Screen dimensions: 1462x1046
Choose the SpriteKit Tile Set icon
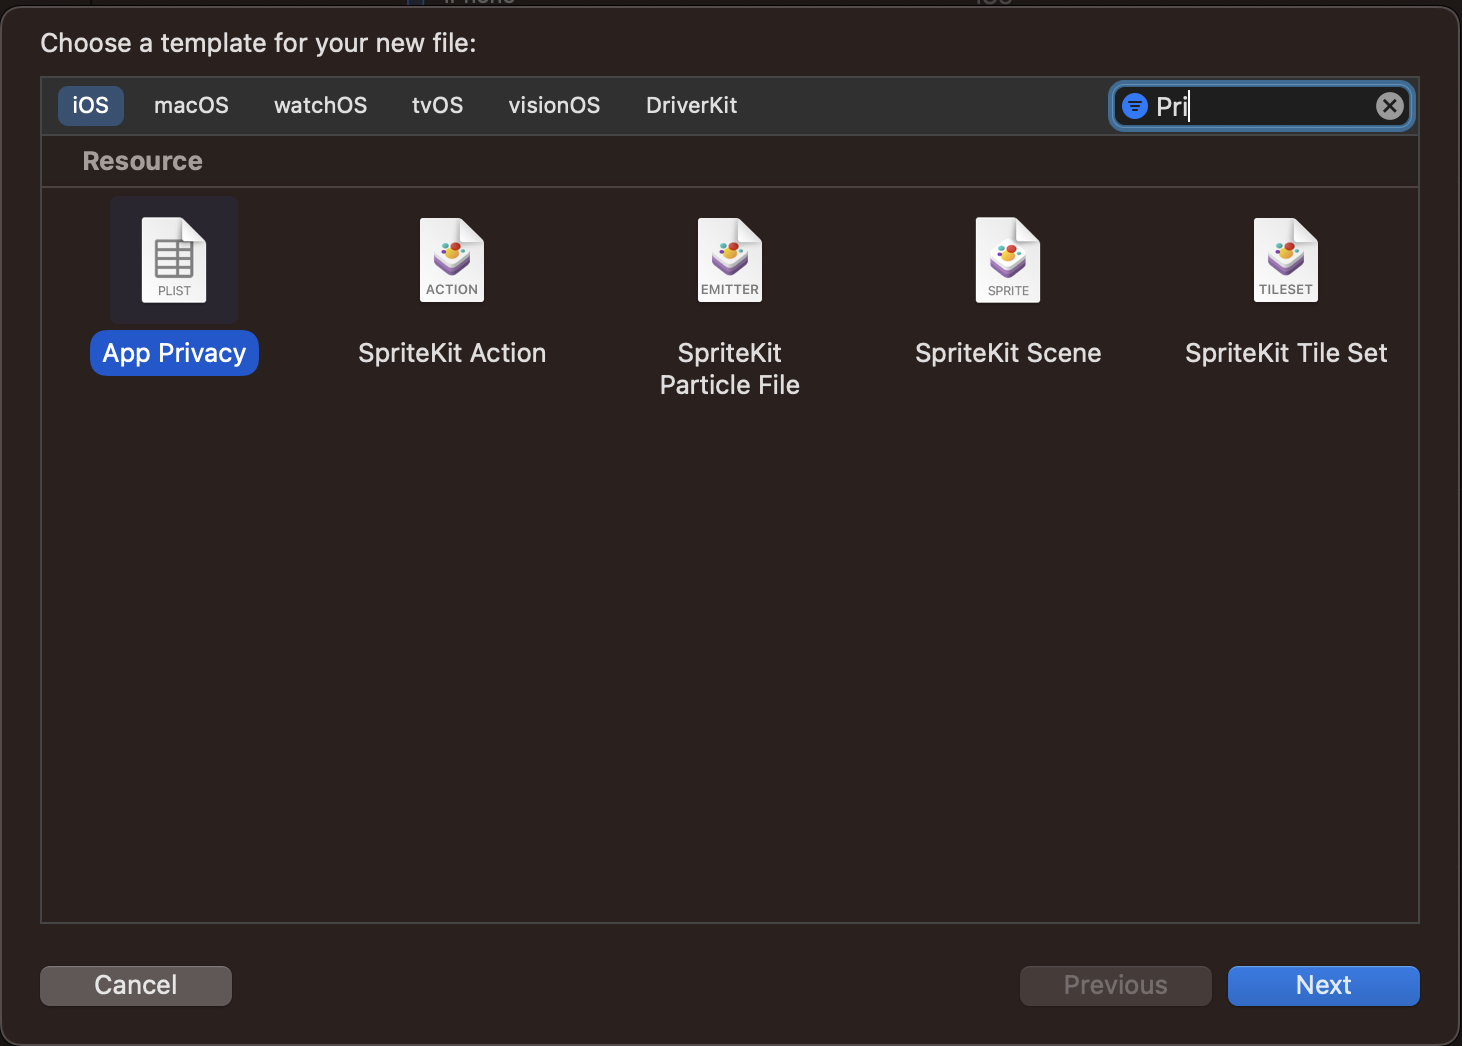coord(1286,260)
